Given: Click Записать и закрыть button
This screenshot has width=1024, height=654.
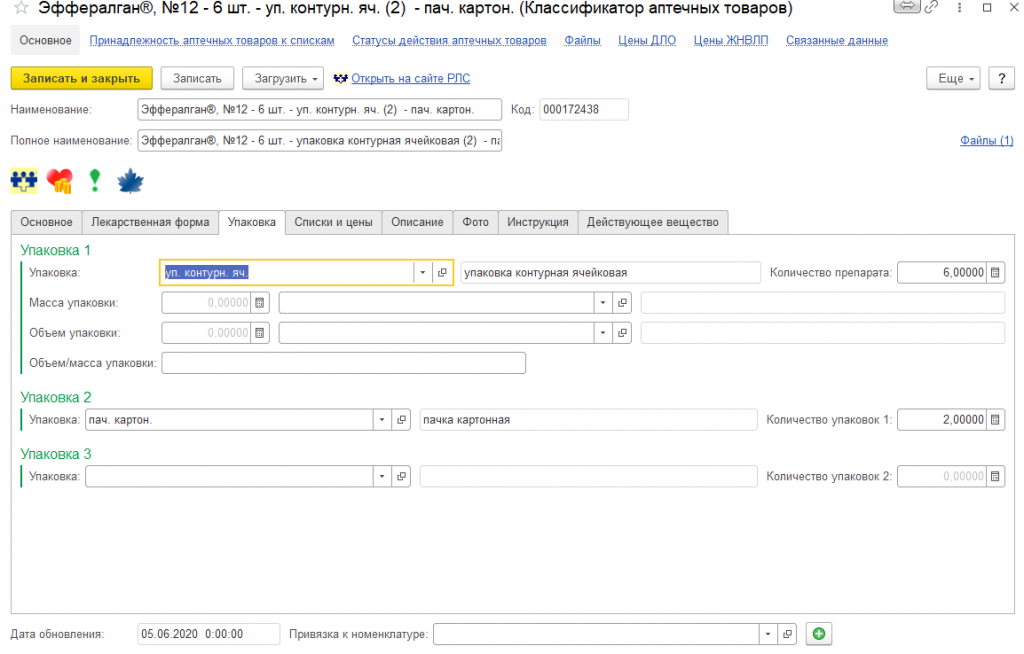Looking at the screenshot, I should click(82, 78).
